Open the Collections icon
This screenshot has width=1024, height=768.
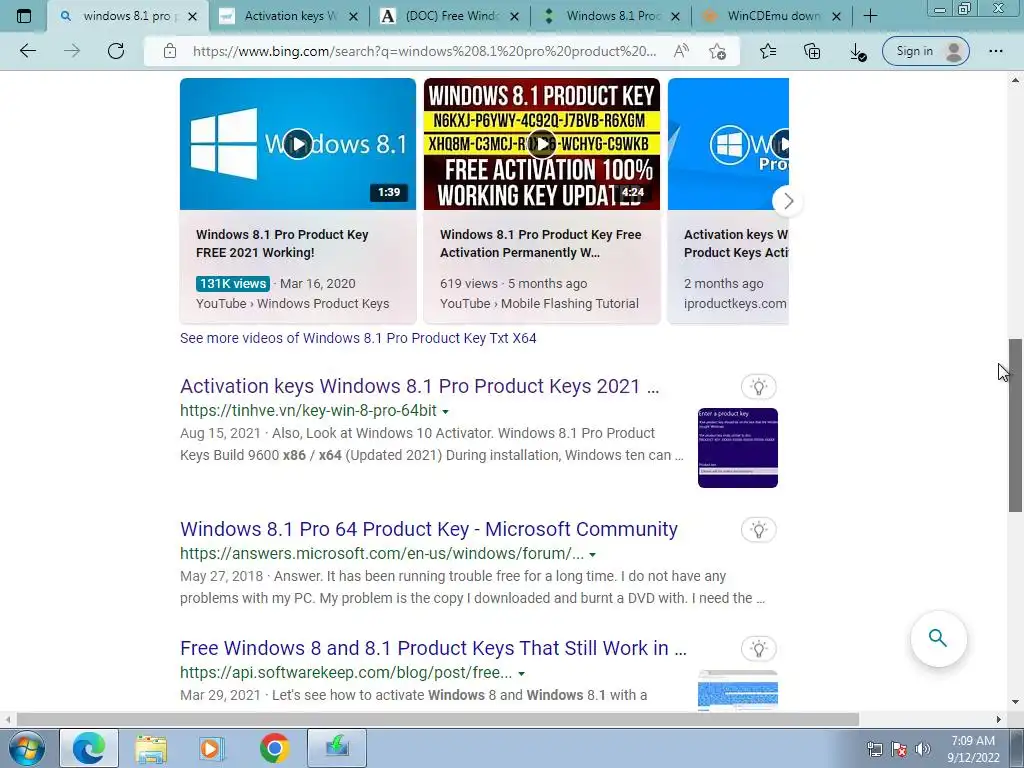(x=812, y=51)
